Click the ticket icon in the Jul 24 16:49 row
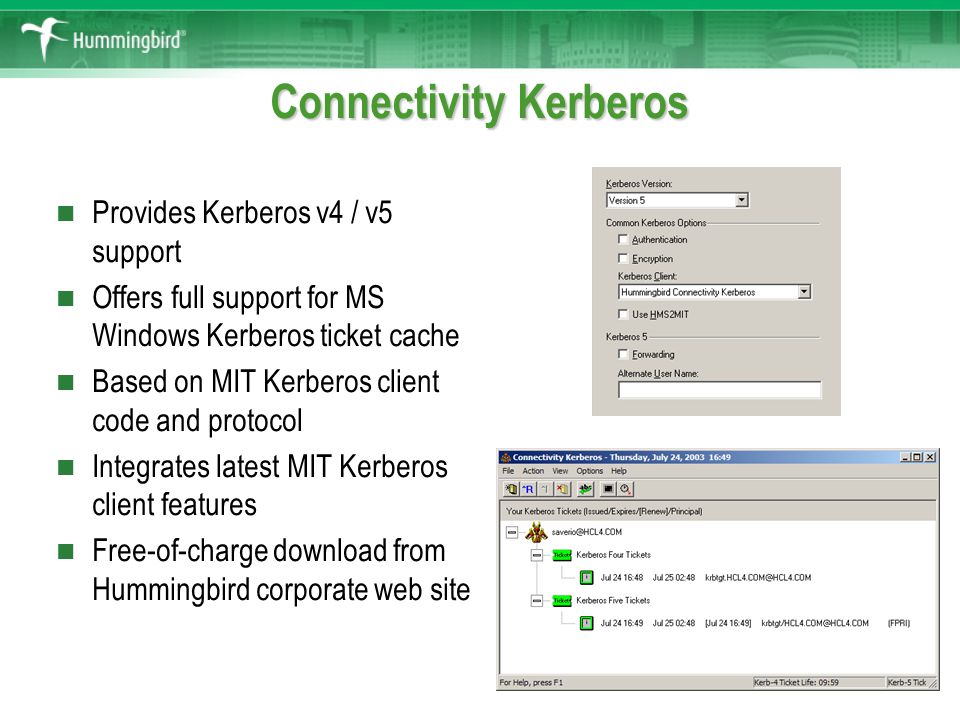Screen dimensions: 960x720 (x=587, y=624)
